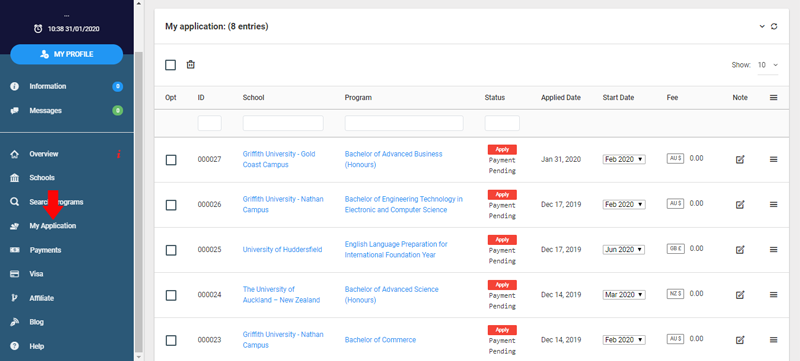
Task: Check the box for application 000026
Action: tap(171, 205)
